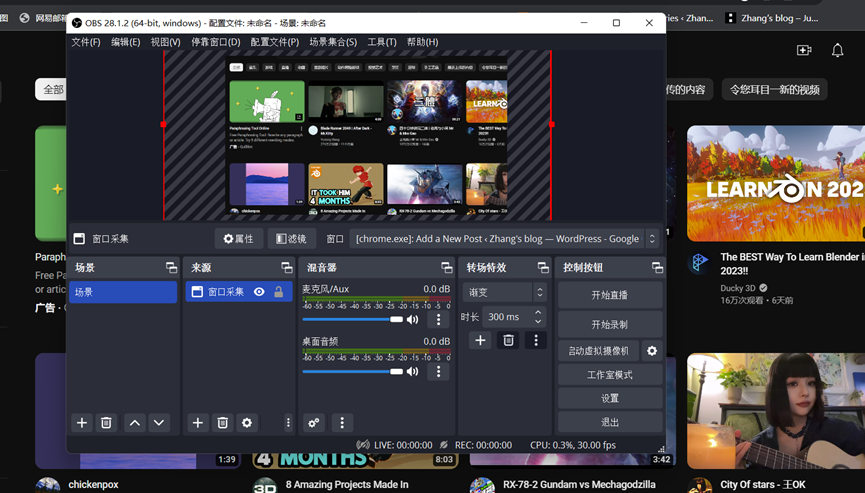Screen dimensions: 865x493
Task: Click the 属性 properties button
Action: [x=238, y=239]
